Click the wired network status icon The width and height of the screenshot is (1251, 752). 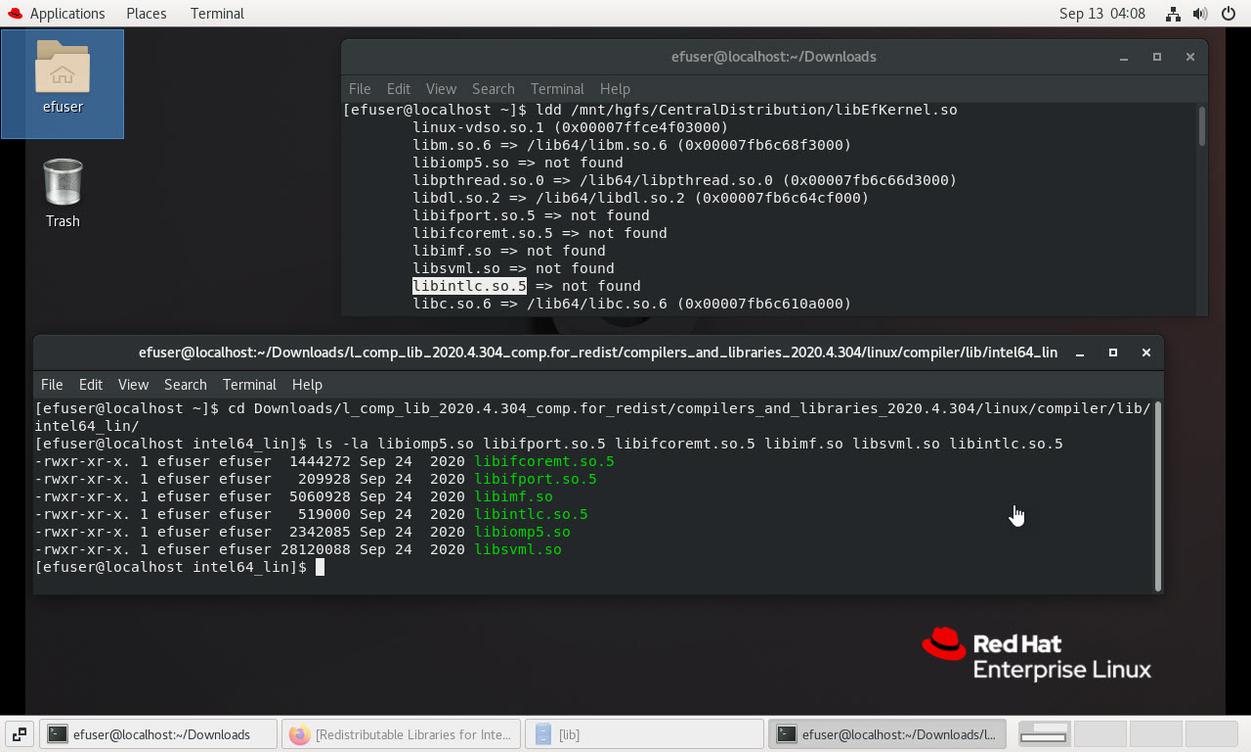pyautogui.click(x=1173, y=14)
